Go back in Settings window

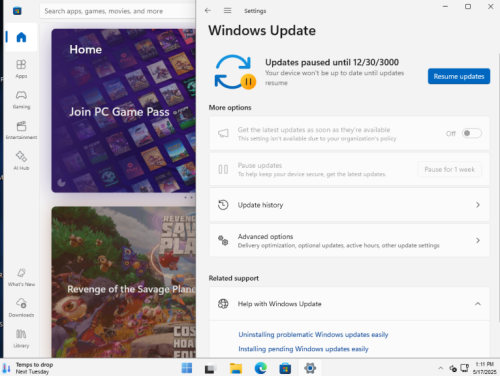(208, 11)
